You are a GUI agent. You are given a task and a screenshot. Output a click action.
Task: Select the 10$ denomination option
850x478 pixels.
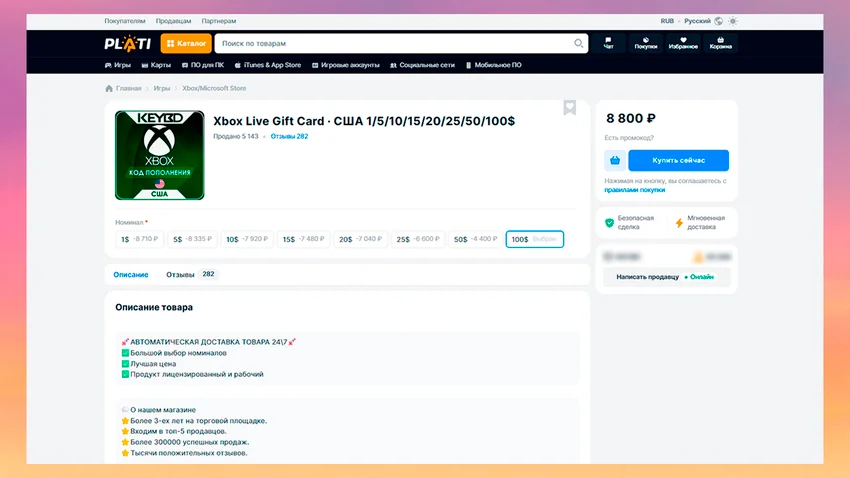[x=247, y=239]
